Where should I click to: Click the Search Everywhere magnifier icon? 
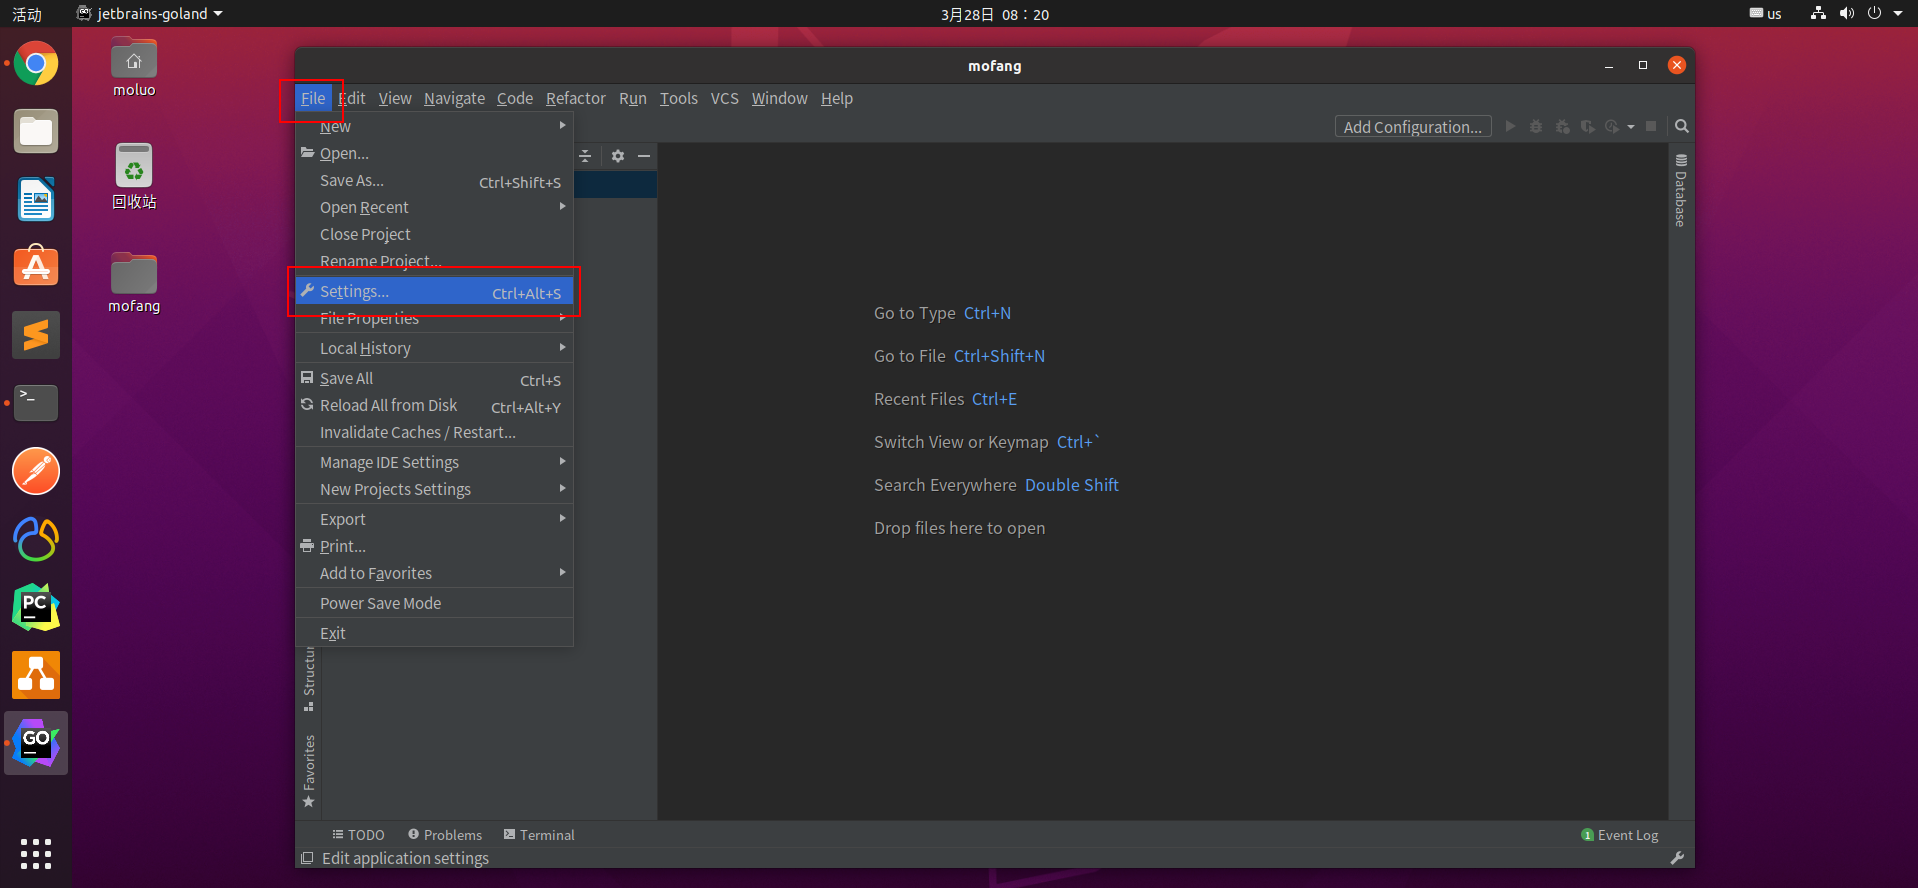(x=1682, y=127)
